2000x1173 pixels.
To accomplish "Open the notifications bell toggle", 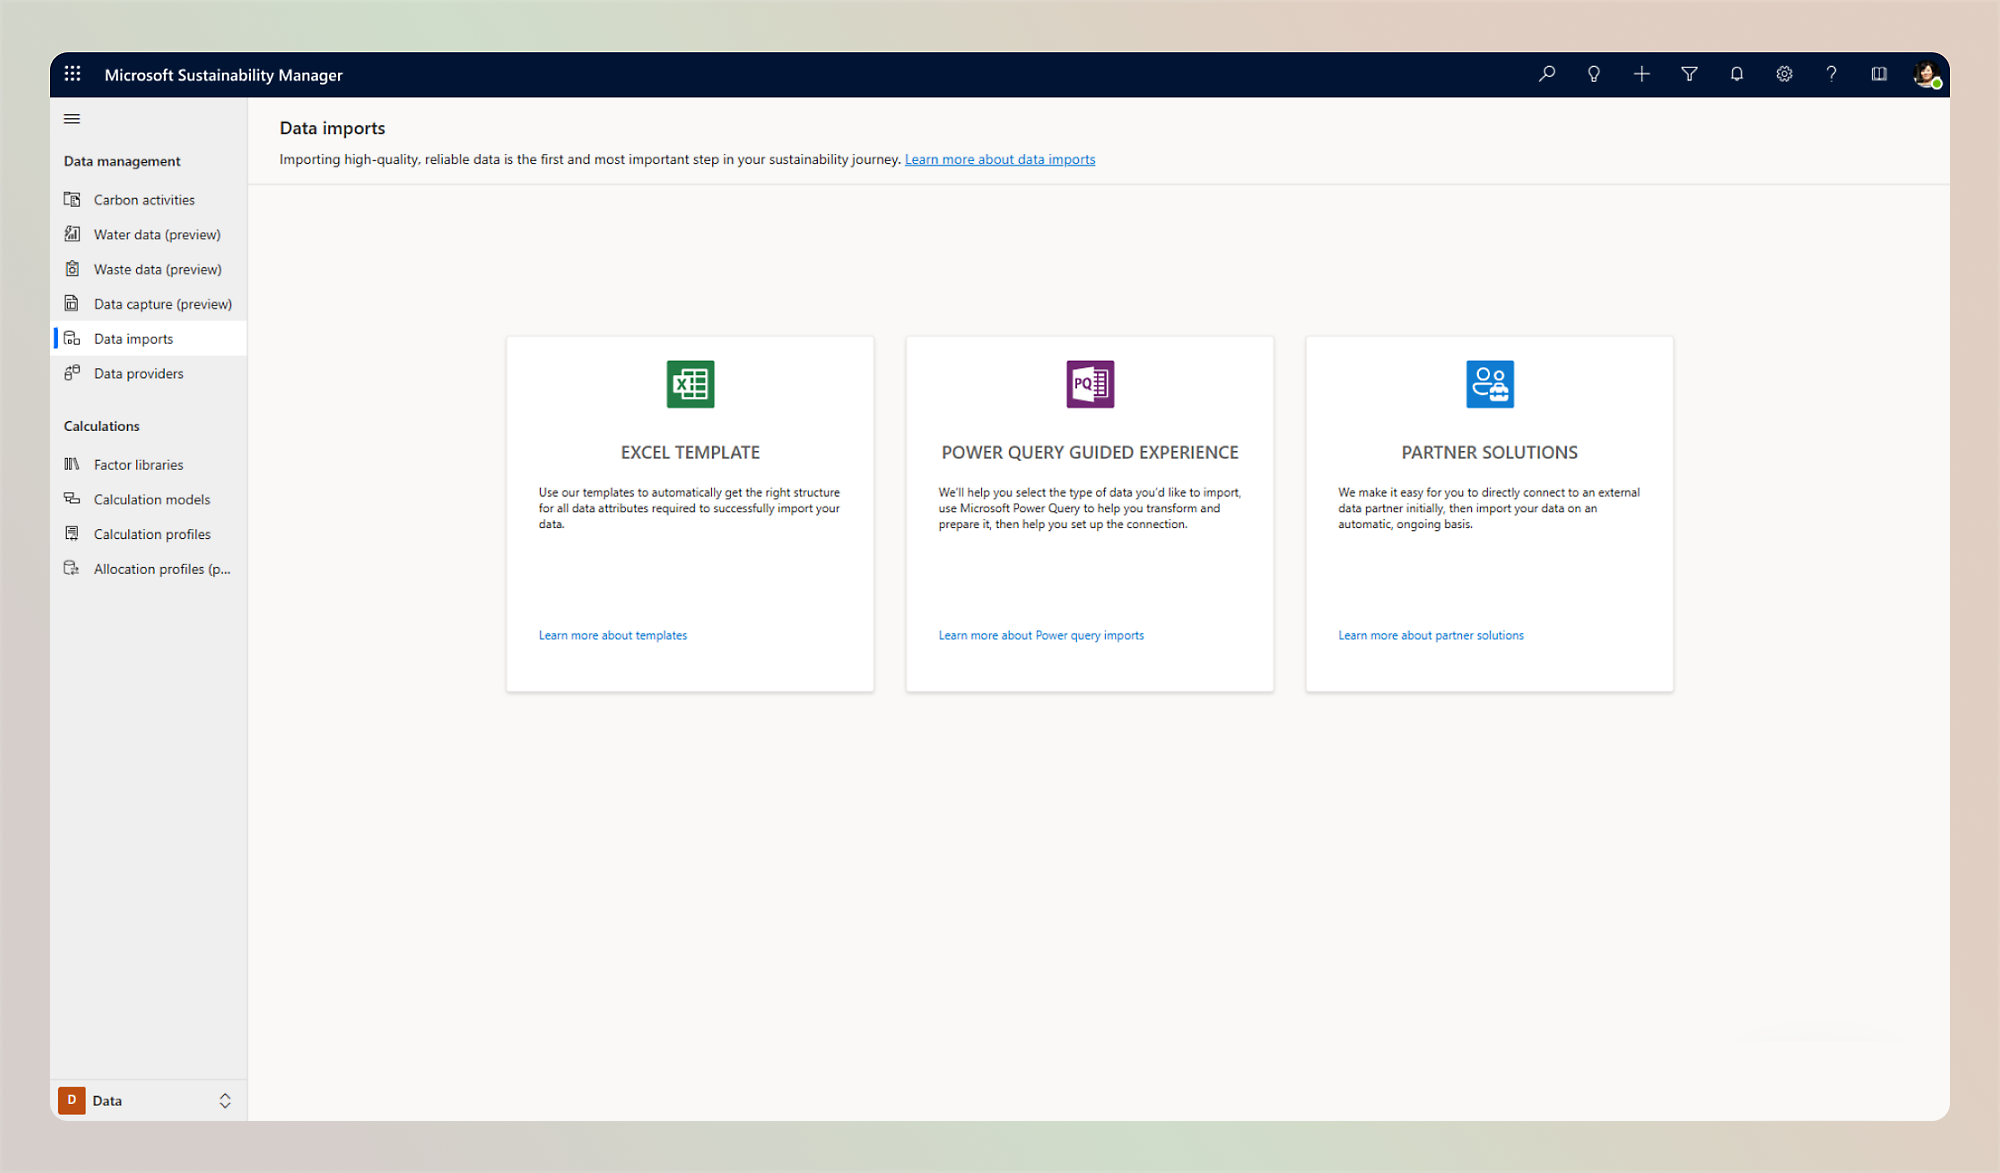I will coord(1738,74).
